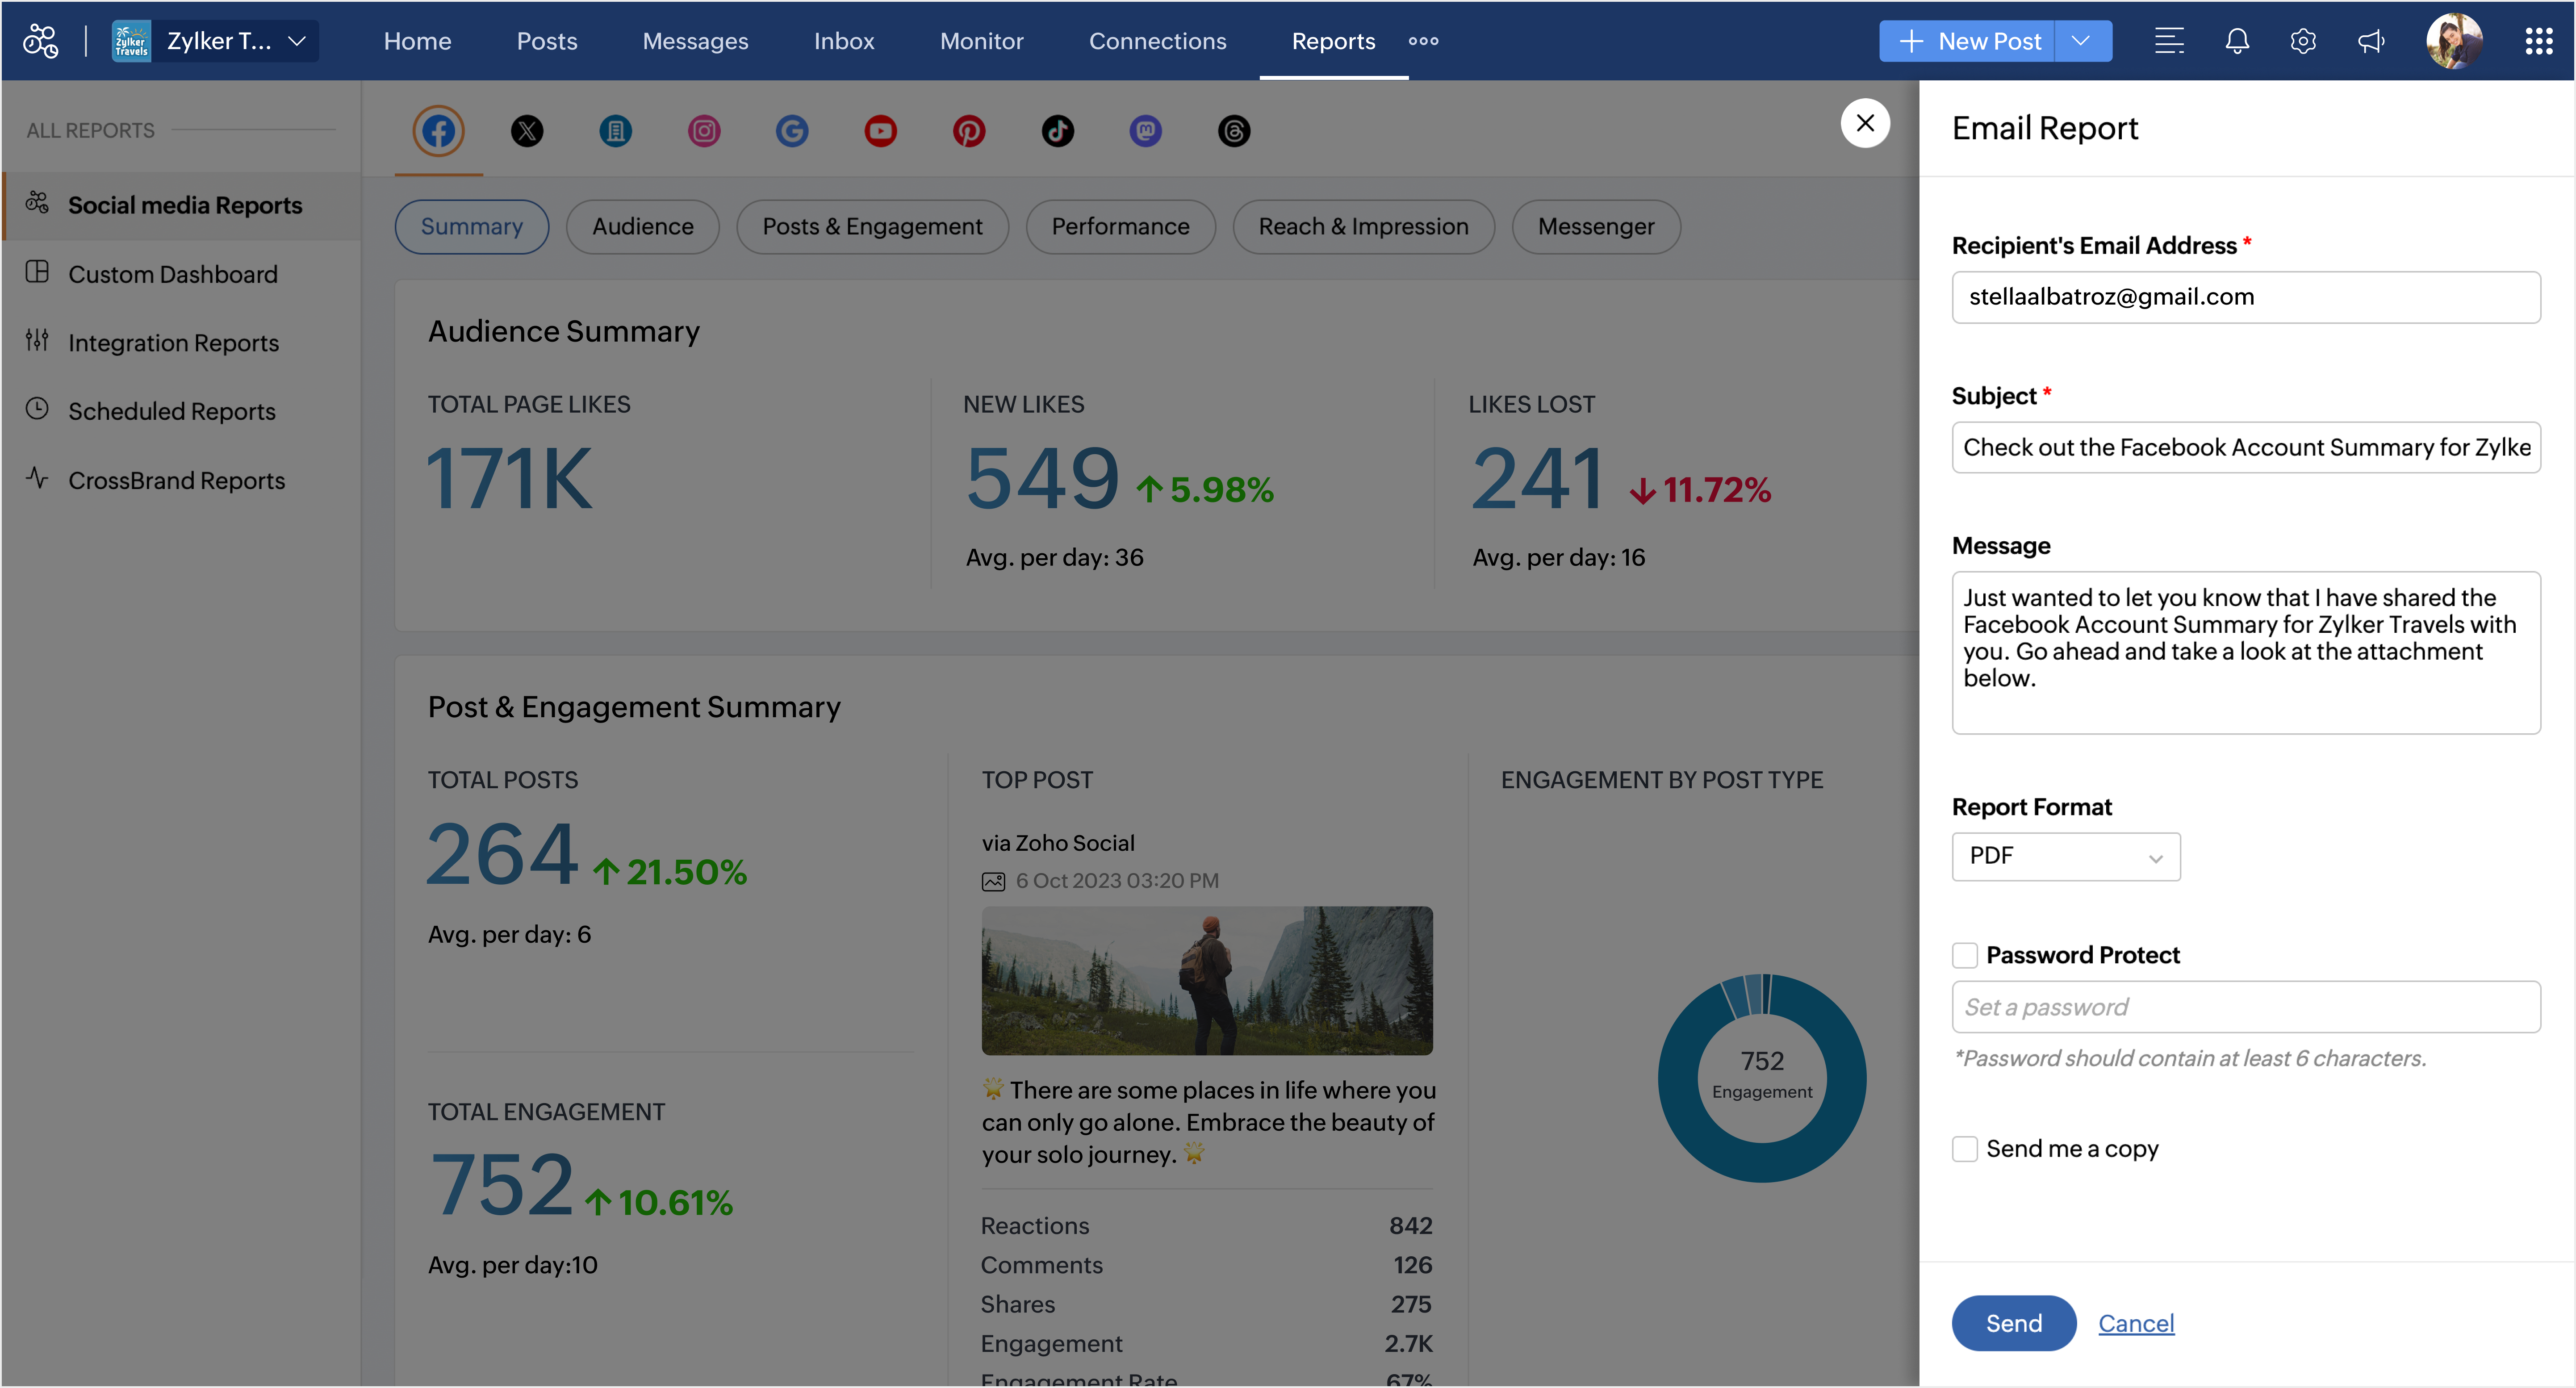The width and height of the screenshot is (2576, 1388).
Task: Open the TikTok channel report
Action: pos(1057,131)
